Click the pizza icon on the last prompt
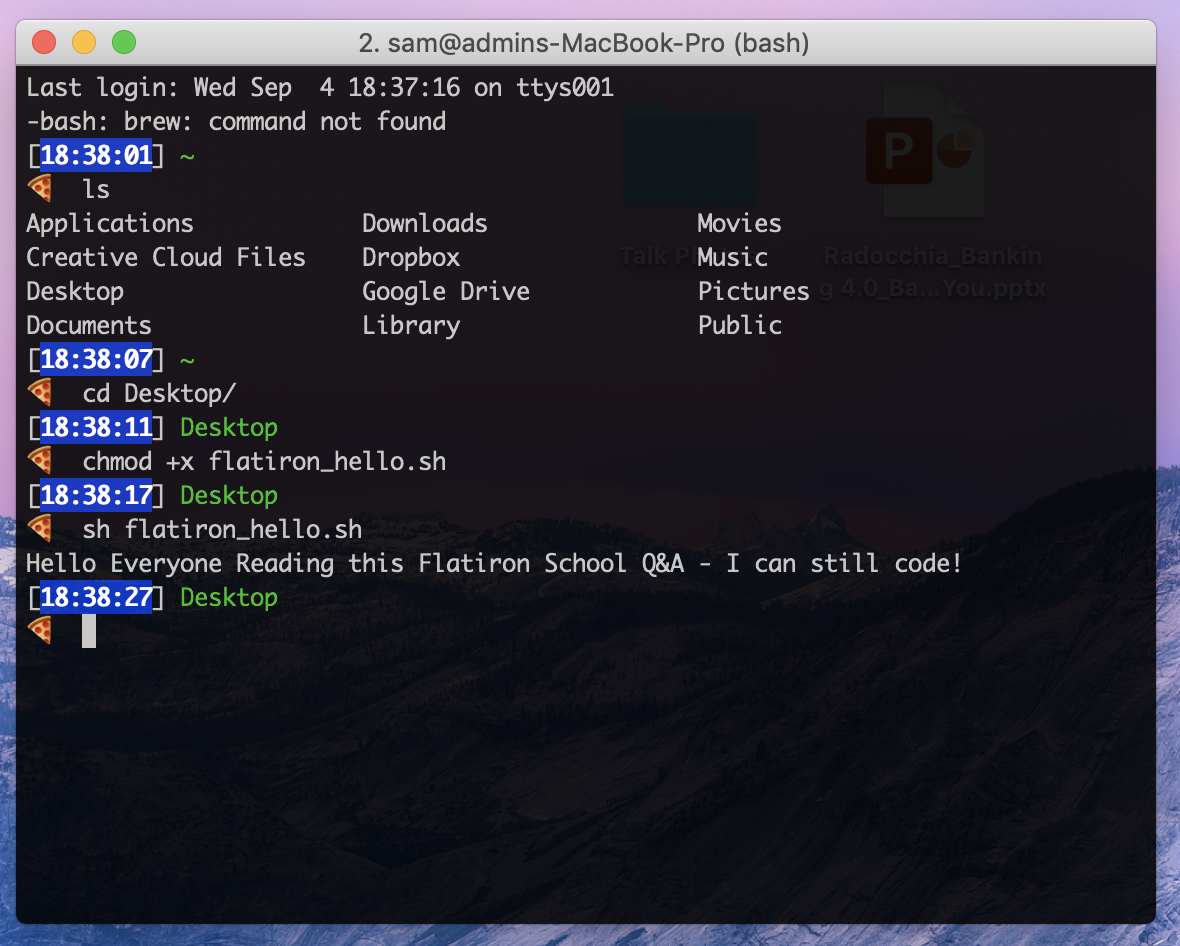The height and width of the screenshot is (946, 1180). click(x=41, y=629)
